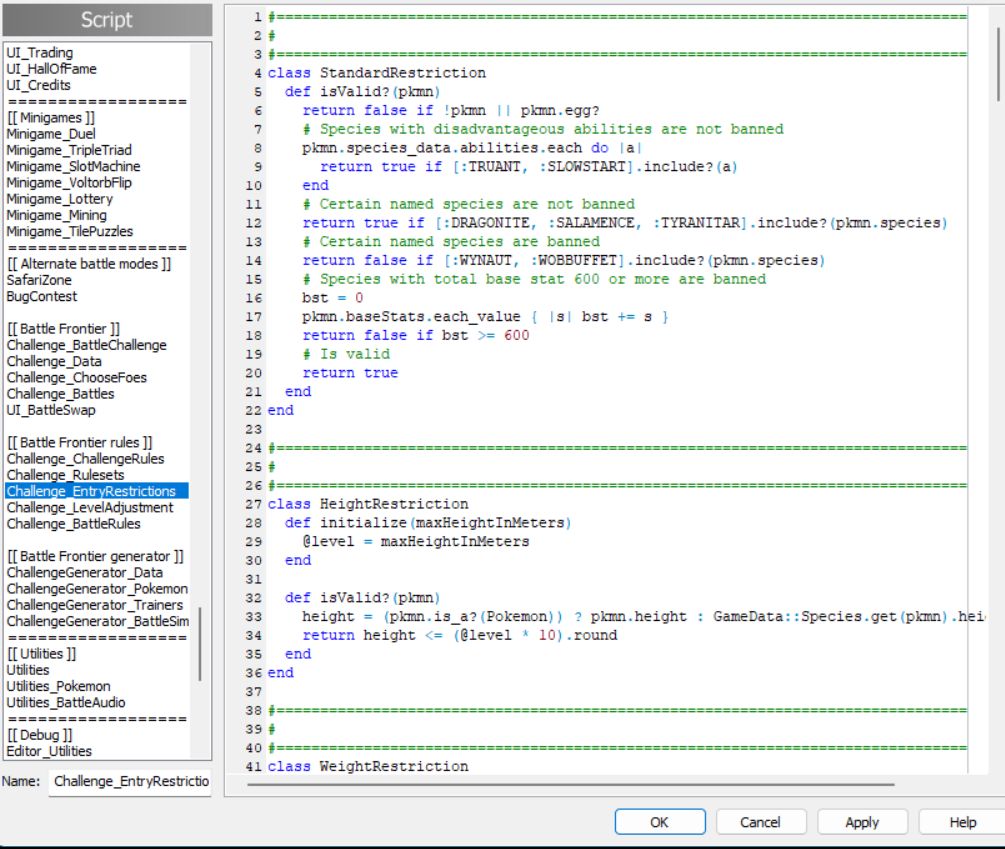Open Minigame_TripleTriad script

point(69,150)
